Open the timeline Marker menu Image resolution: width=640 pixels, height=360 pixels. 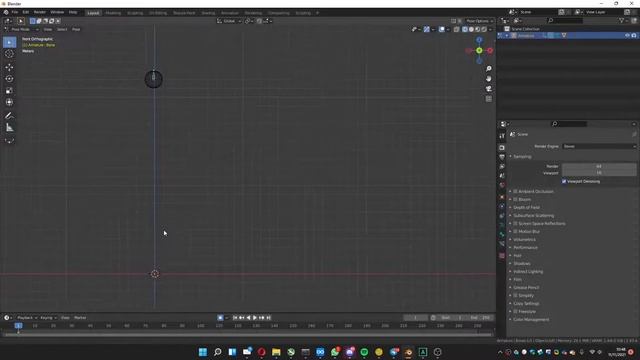(x=80, y=318)
